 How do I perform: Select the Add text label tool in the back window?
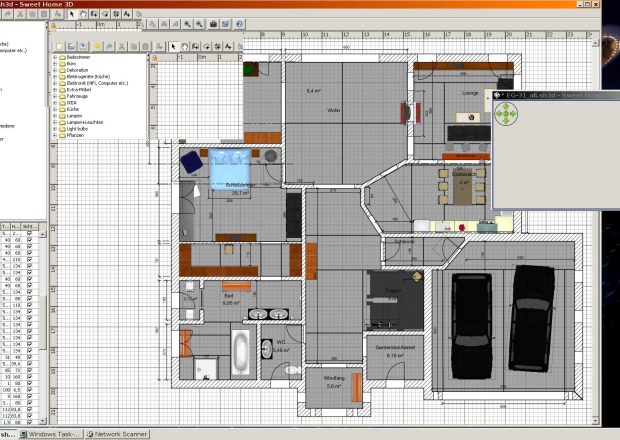pos(127,14)
